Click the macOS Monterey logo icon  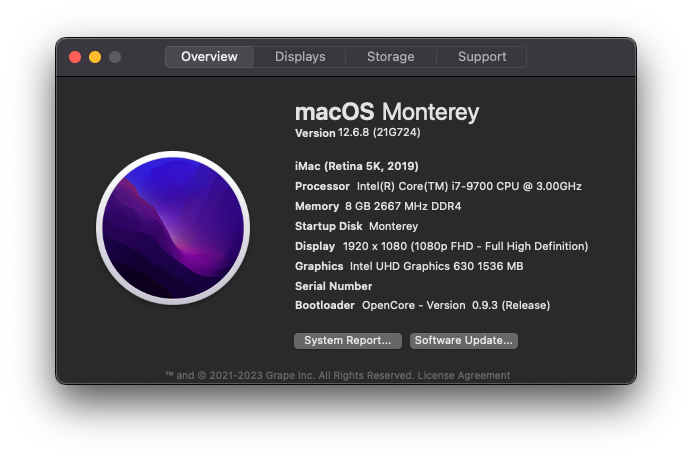(173, 228)
